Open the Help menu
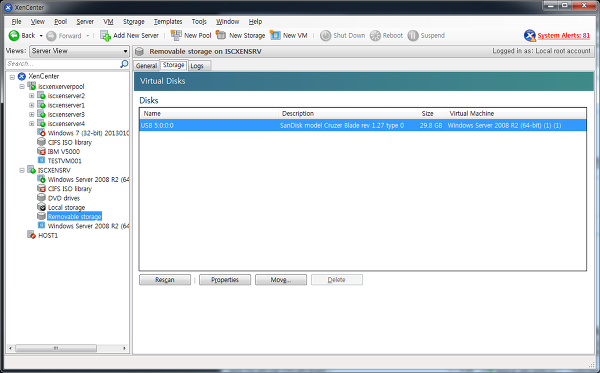 click(255, 22)
